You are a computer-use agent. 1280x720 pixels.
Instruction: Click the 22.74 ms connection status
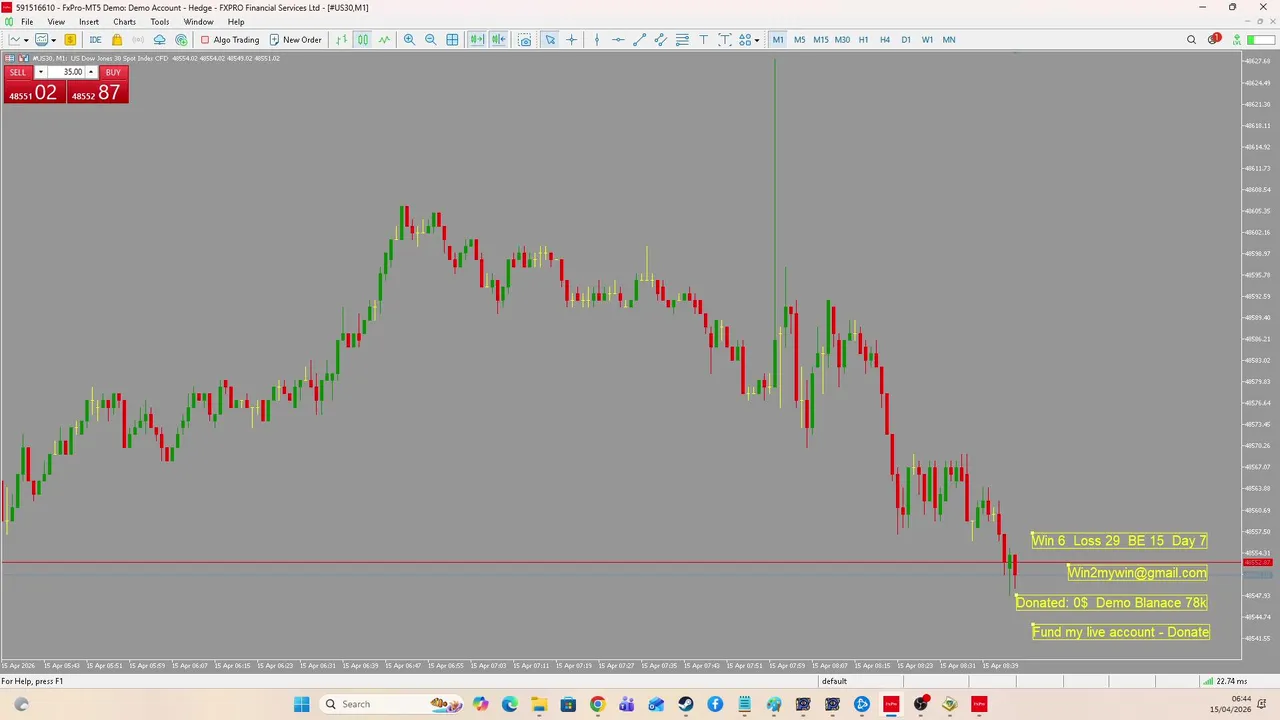[x=1225, y=681]
